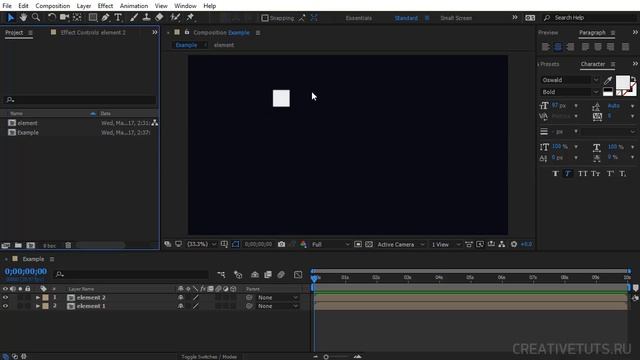Select the Selection arrow tool
The height and width of the screenshot is (360, 640).
tap(10, 18)
